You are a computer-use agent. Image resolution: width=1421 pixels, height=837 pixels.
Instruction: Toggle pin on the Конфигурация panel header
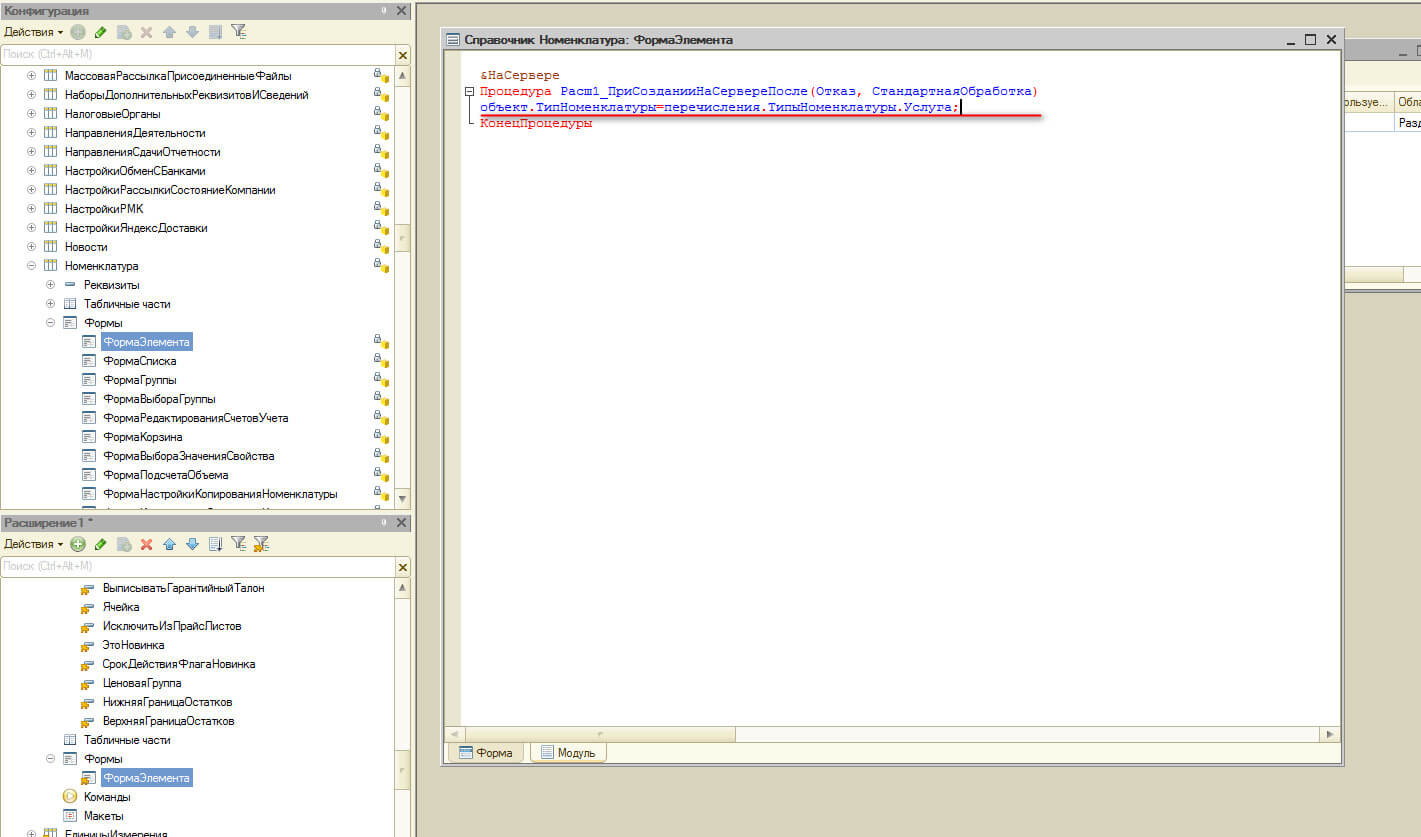click(385, 10)
